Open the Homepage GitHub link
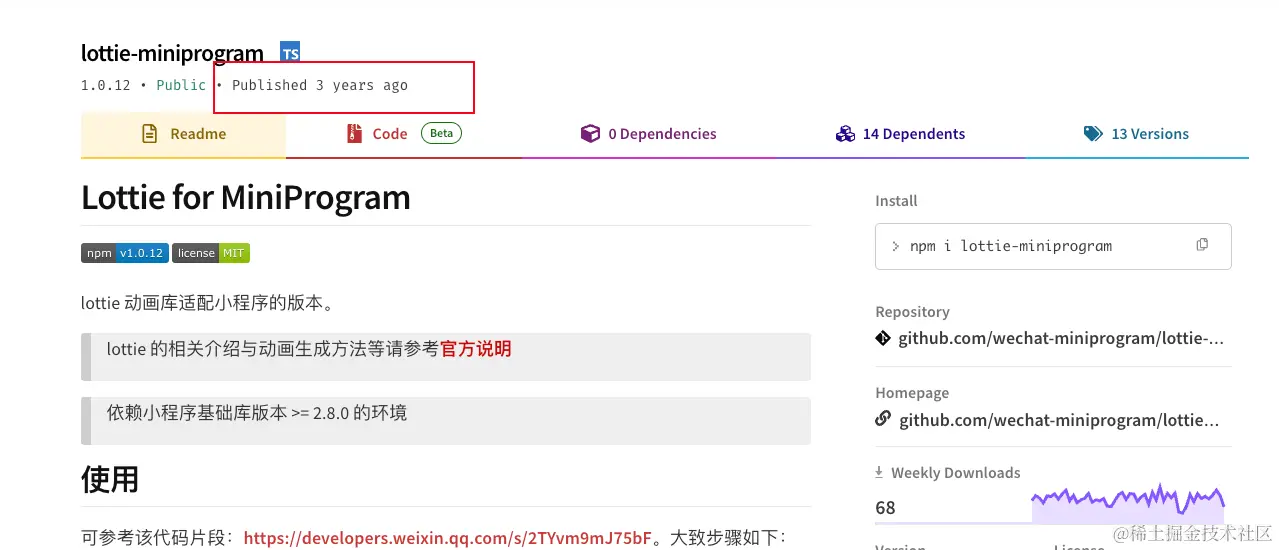 pos(1059,420)
